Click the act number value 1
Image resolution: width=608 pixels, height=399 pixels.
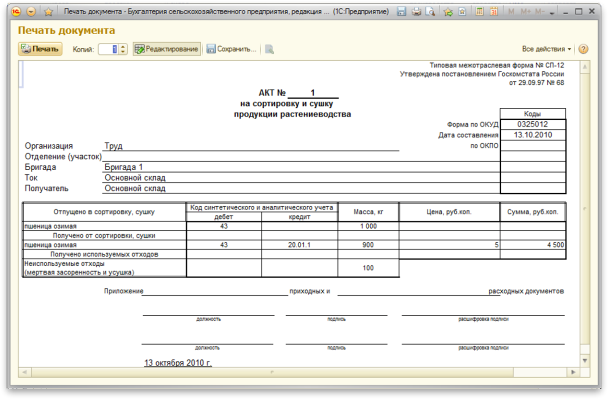click(313, 93)
